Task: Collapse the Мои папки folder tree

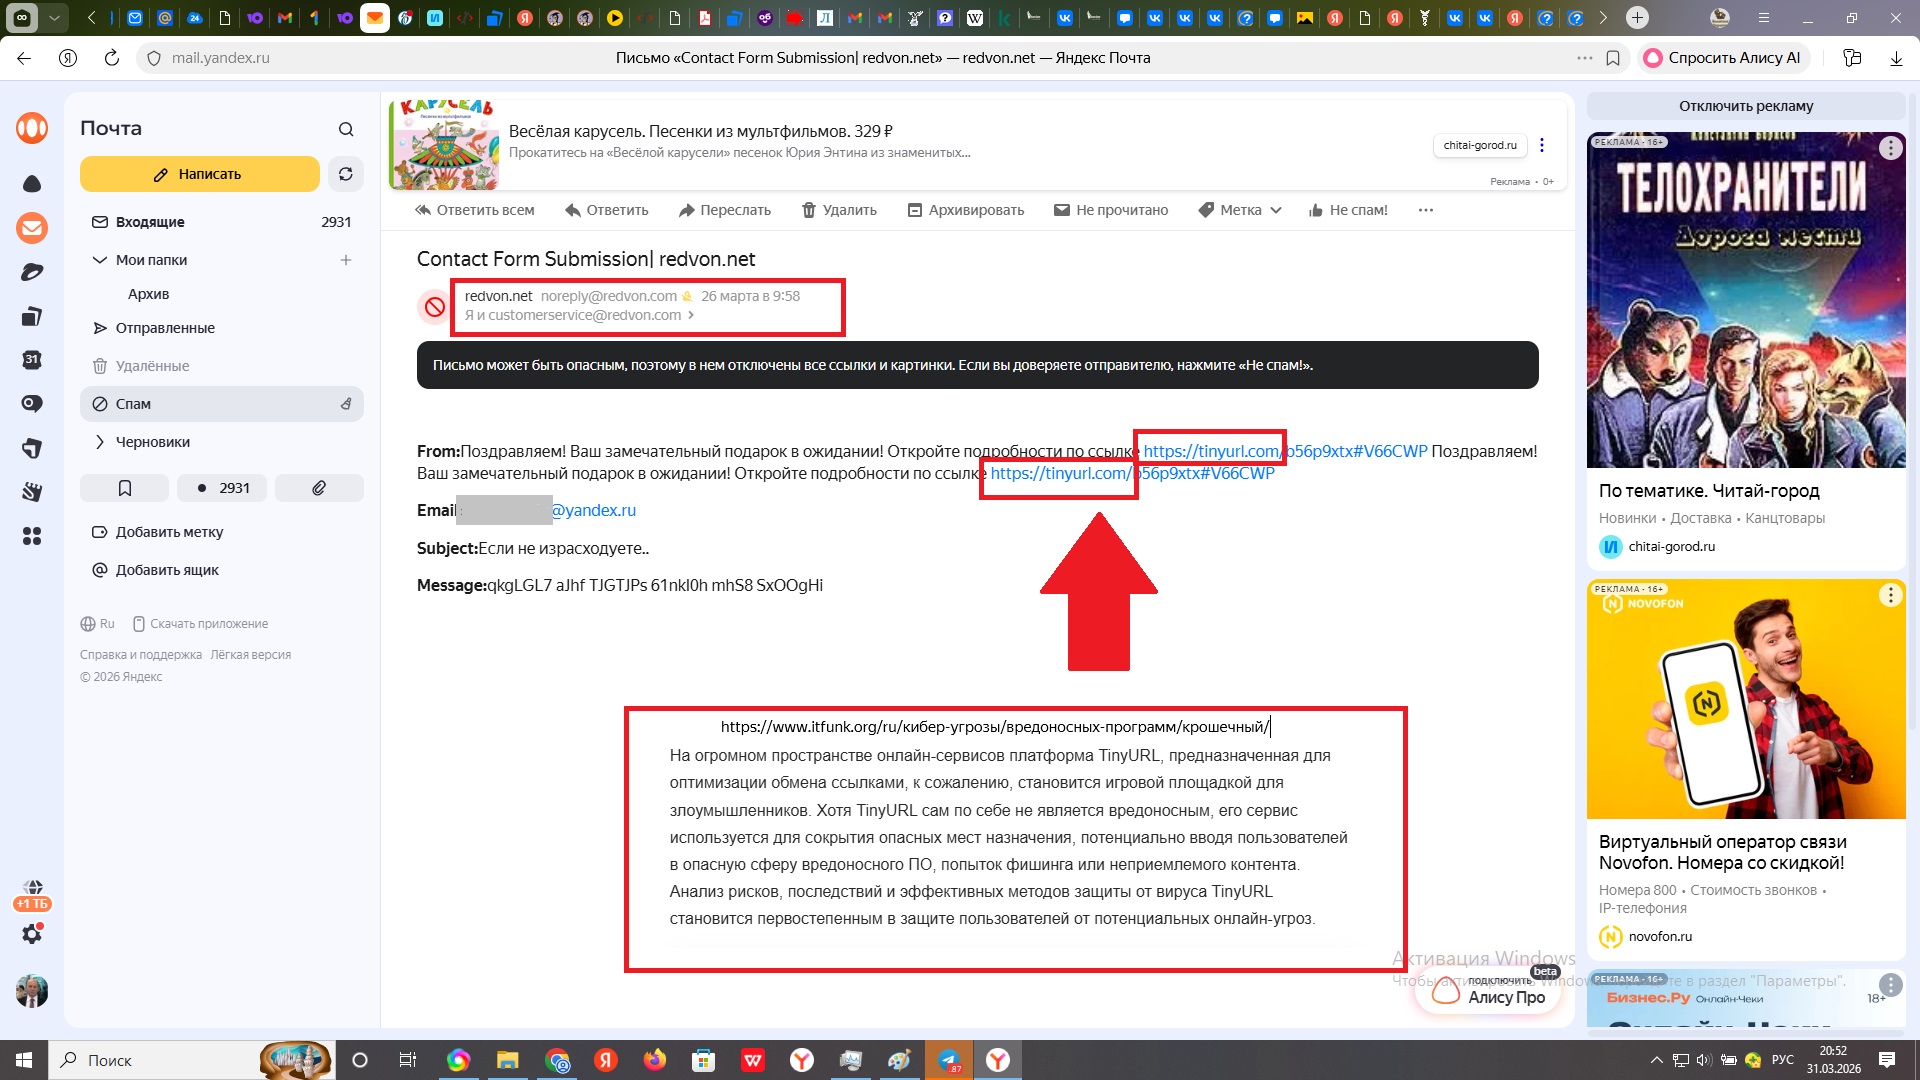Action: coord(99,260)
